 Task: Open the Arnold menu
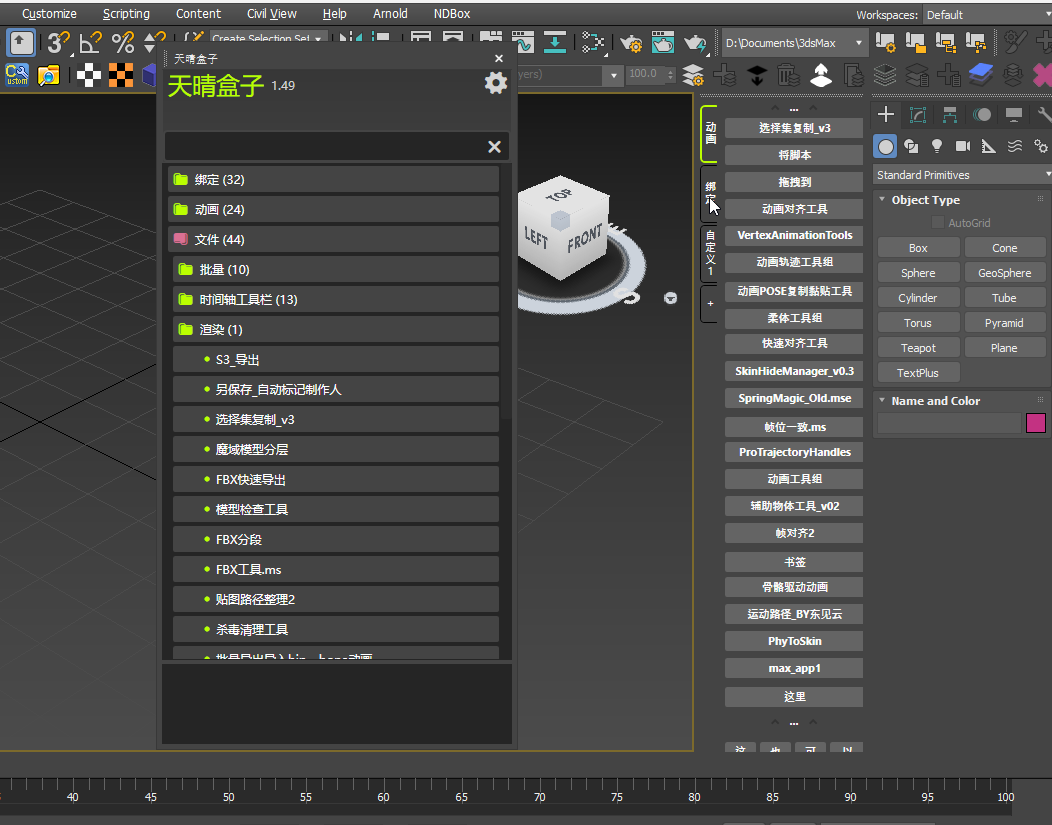pyautogui.click(x=390, y=13)
